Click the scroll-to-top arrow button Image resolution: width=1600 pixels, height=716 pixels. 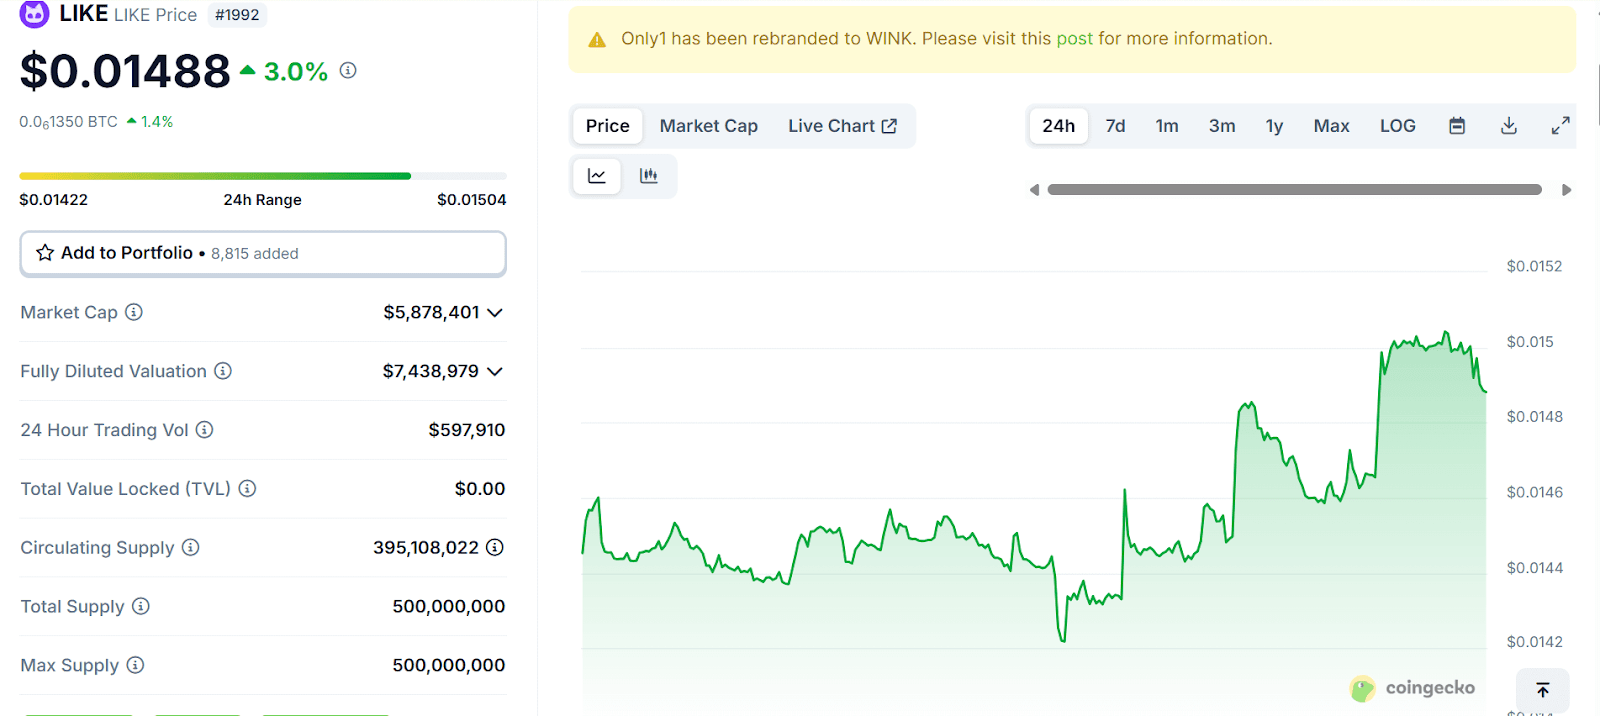pos(1542,690)
